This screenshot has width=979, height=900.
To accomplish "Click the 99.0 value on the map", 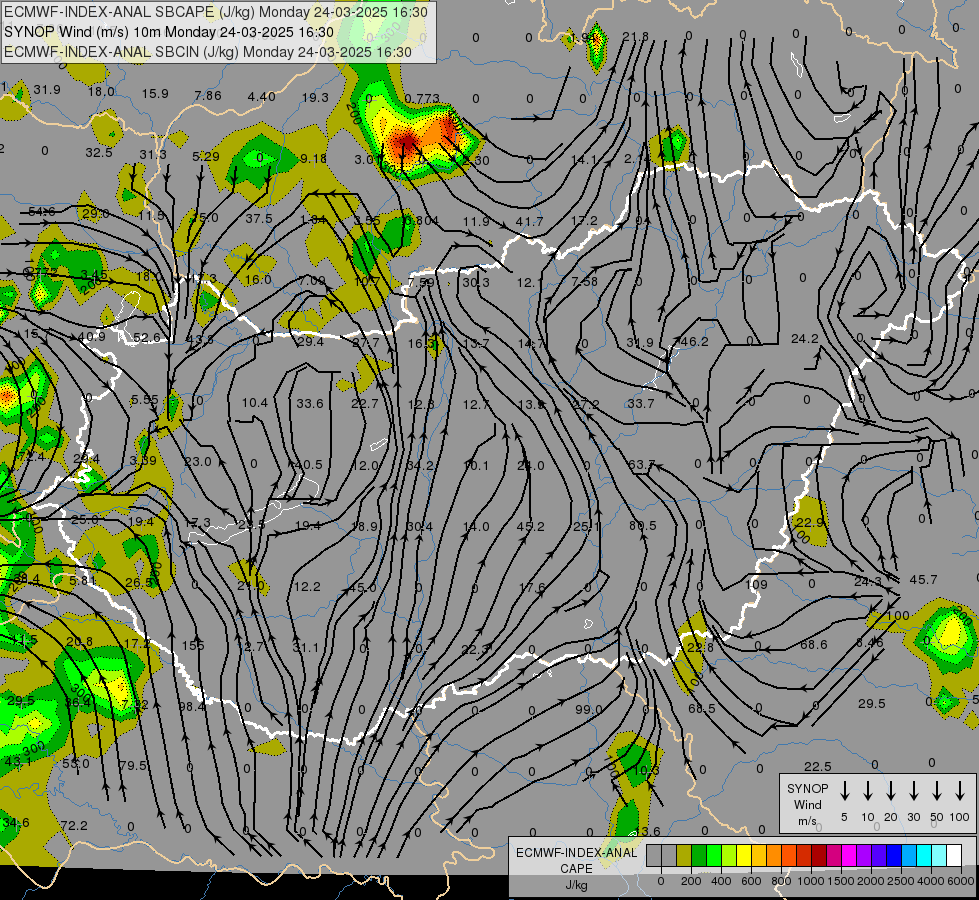I will [x=589, y=710].
